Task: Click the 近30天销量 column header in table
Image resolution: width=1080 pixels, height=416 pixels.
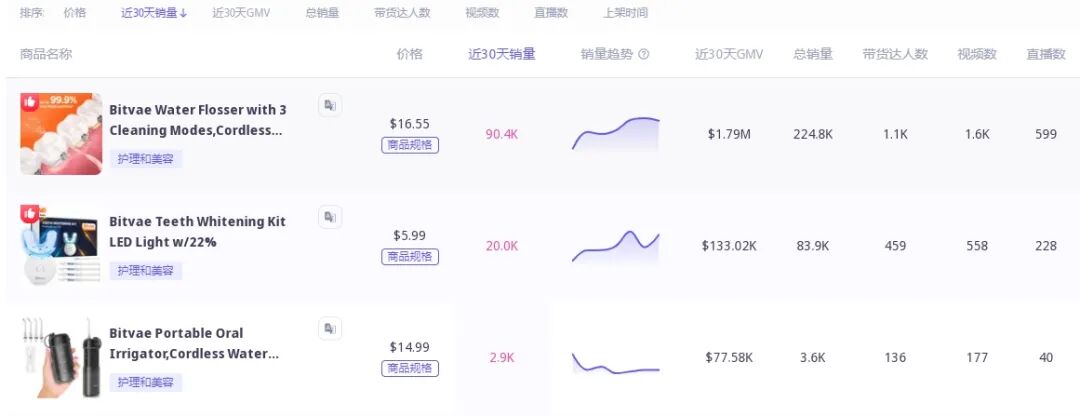Action: pyautogui.click(x=502, y=54)
